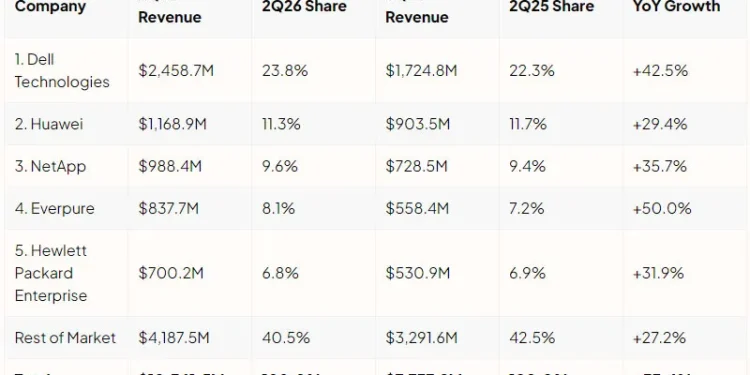Click the 42.5% share cell in Rest of Market row
750x375 pixels.
[x=532, y=338]
